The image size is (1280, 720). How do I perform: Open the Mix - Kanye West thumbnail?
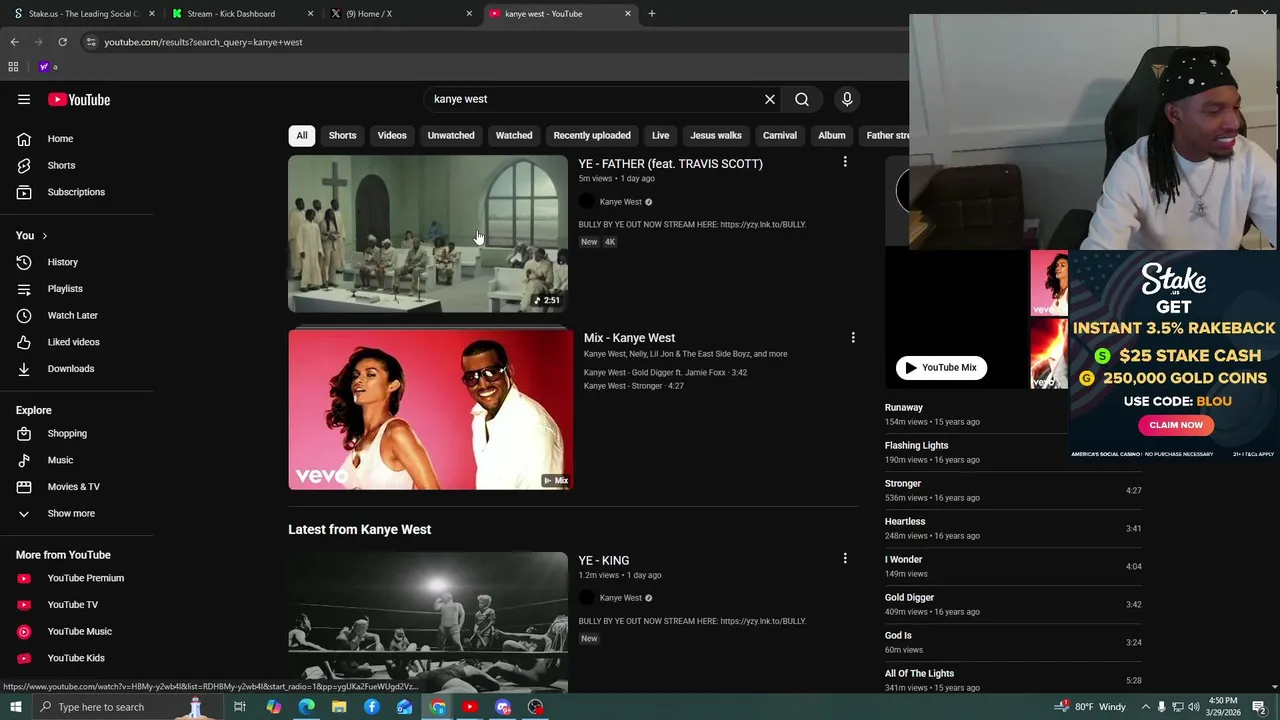pyautogui.click(x=430, y=410)
